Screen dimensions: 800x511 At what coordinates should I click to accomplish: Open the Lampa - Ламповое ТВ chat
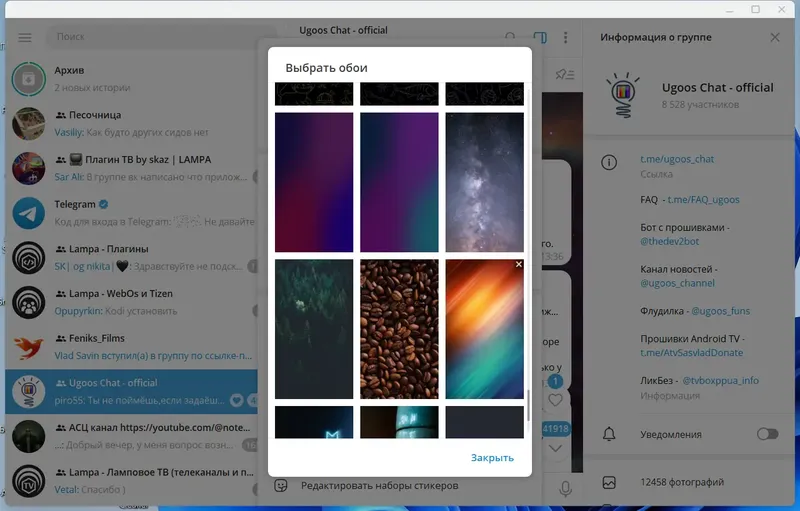[132, 481]
